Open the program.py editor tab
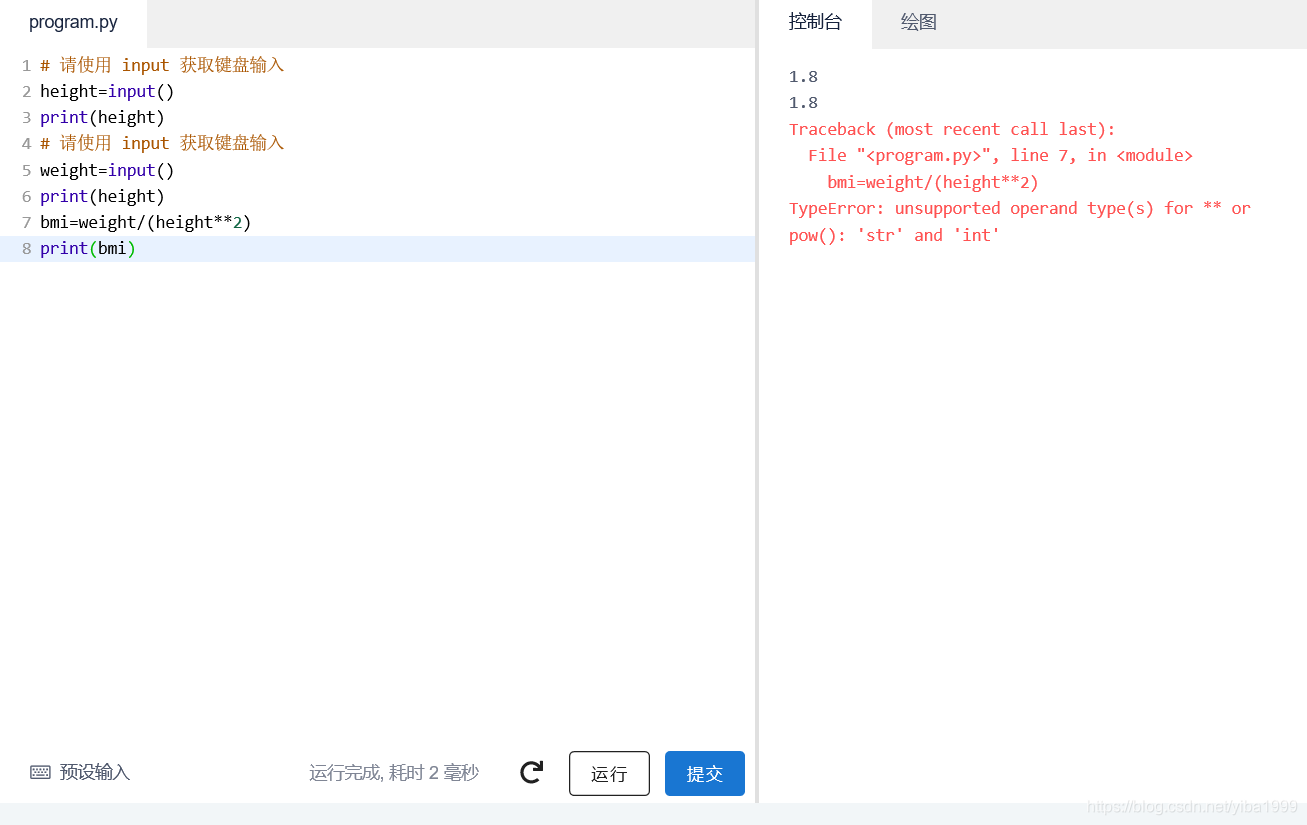 coord(73,23)
